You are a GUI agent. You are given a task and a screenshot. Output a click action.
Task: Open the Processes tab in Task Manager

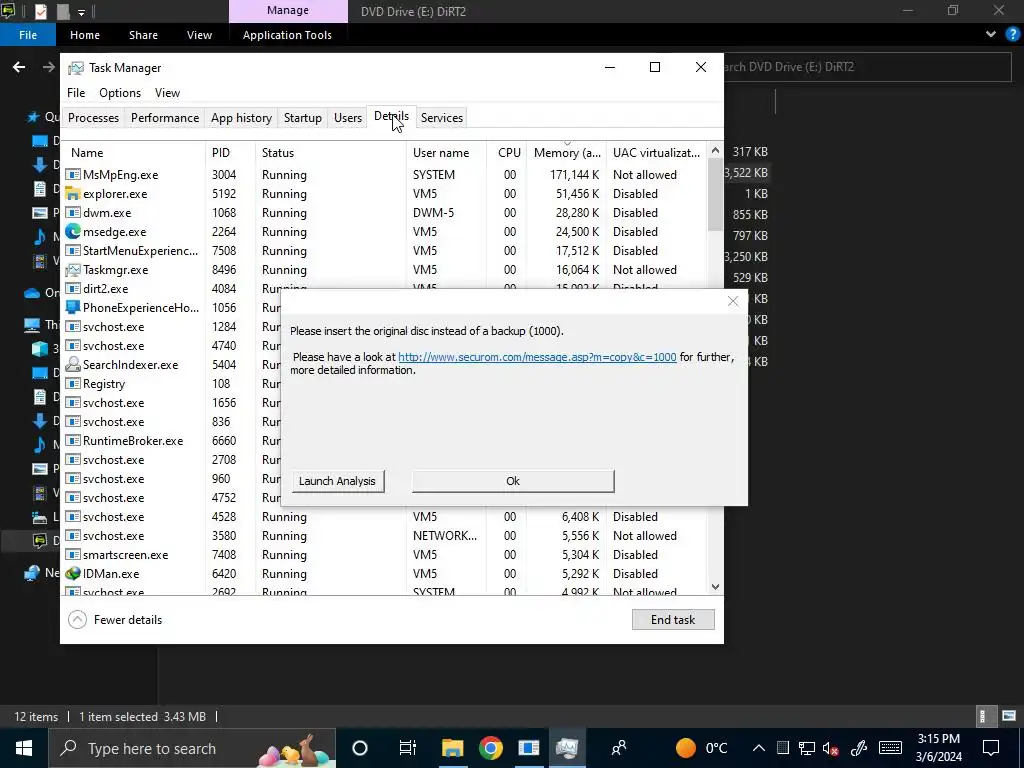point(93,118)
